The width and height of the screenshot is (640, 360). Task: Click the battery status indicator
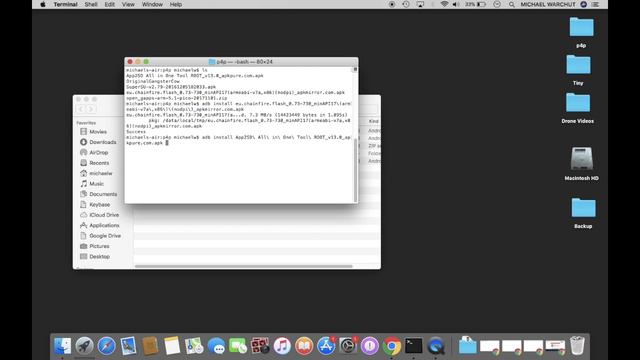(476, 4)
